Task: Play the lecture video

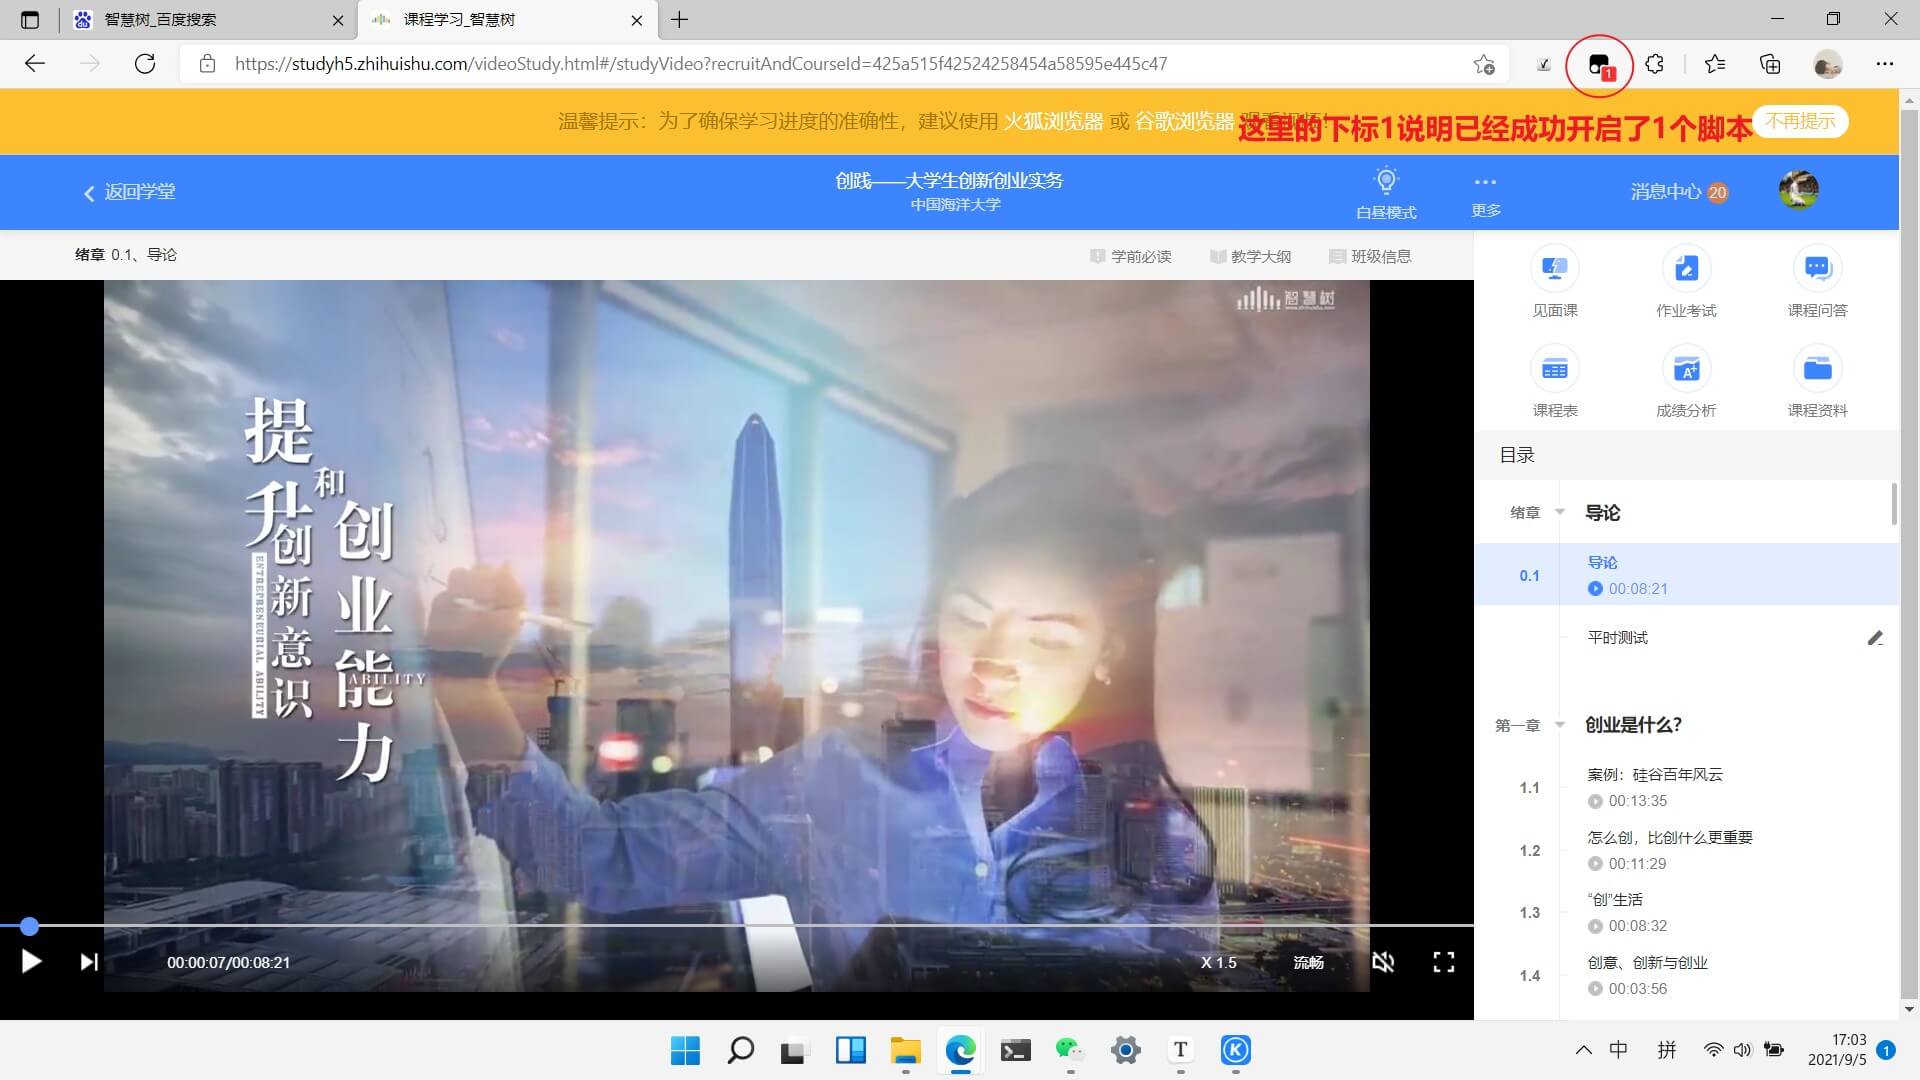Action: click(x=31, y=962)
